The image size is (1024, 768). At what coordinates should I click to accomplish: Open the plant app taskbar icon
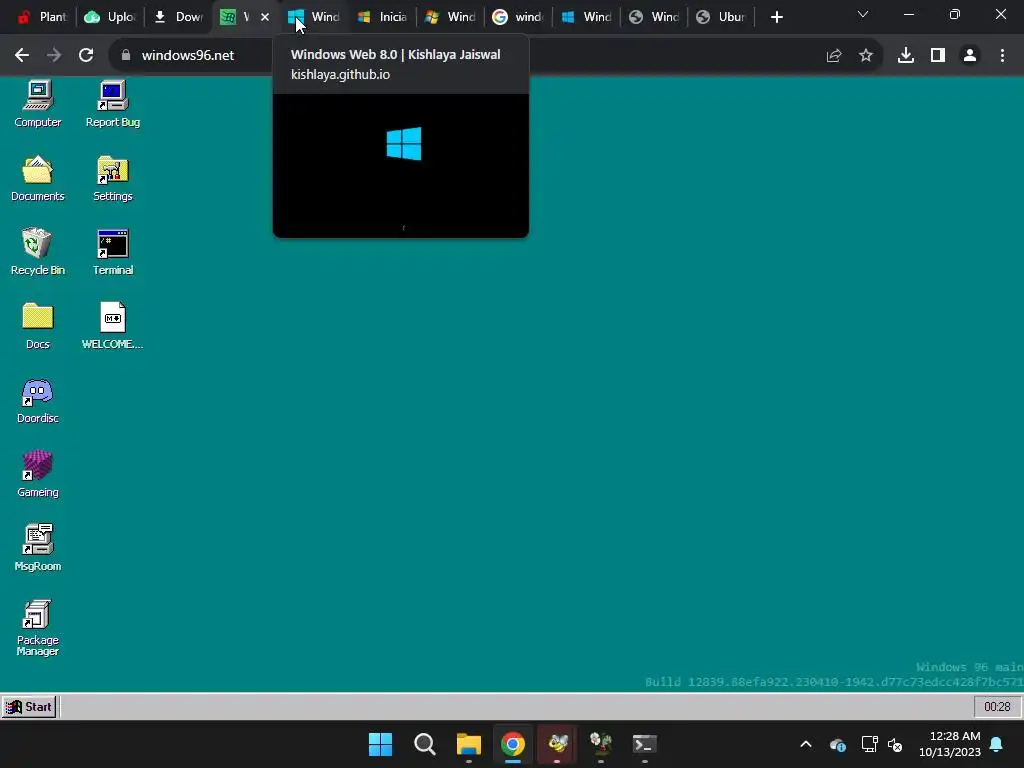coord(601,744)
